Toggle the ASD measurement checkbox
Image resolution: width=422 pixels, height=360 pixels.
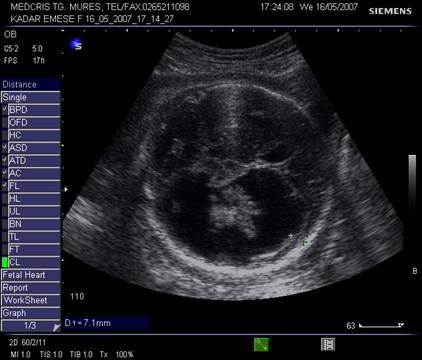[x=4, y=148]
